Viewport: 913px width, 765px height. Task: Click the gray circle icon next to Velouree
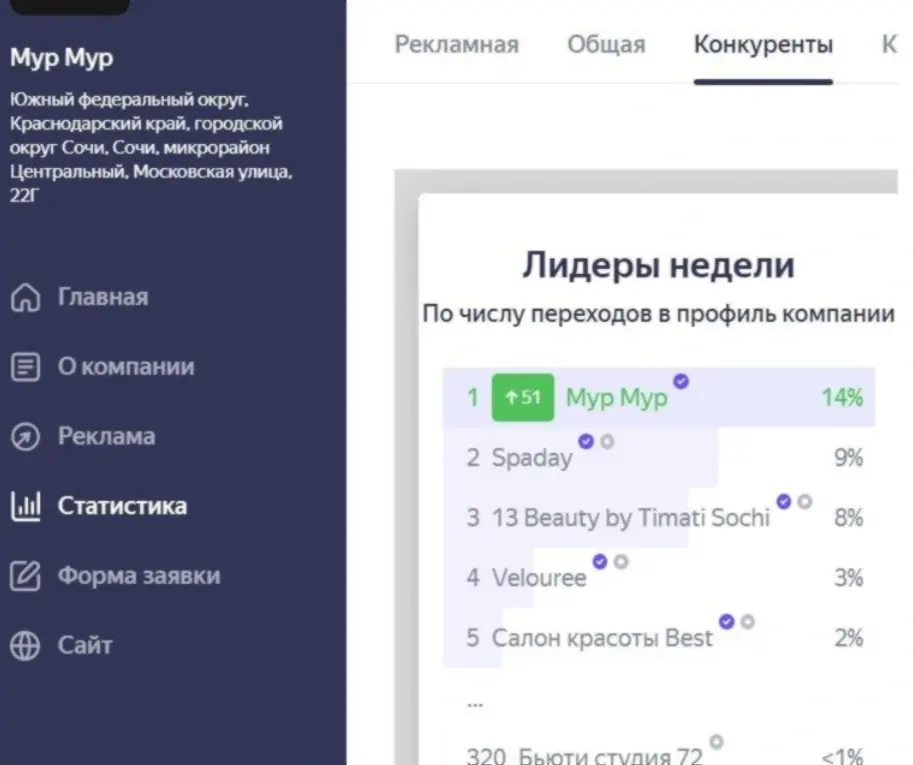pyautogui.click(x=621, y=561)
